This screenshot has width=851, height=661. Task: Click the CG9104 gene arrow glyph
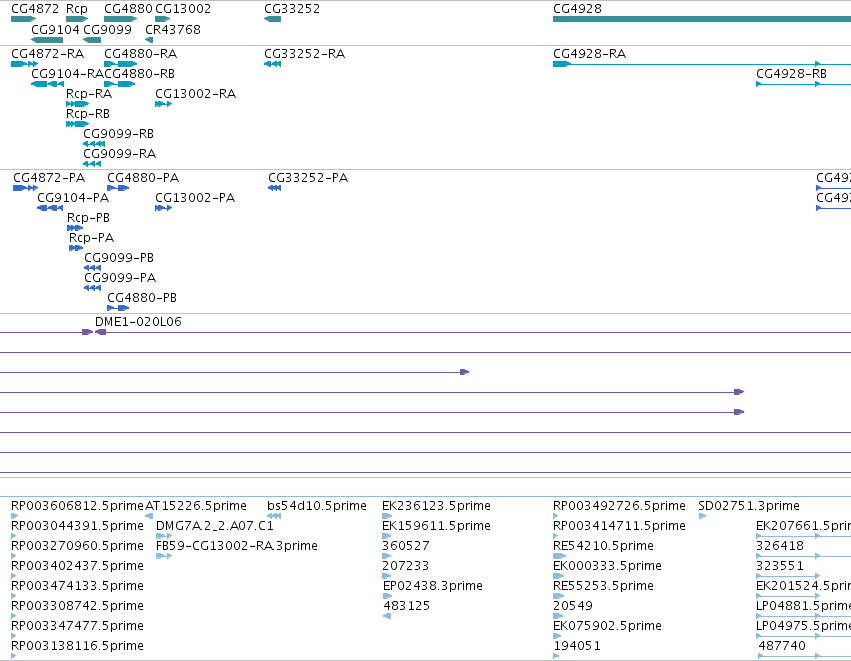click(47, 40)
